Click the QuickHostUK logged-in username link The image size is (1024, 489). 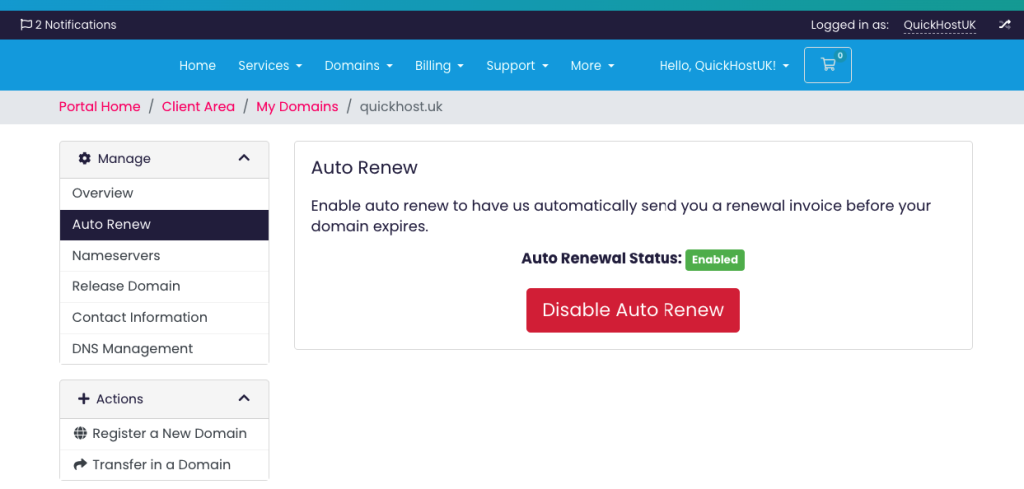pos(940,25)
